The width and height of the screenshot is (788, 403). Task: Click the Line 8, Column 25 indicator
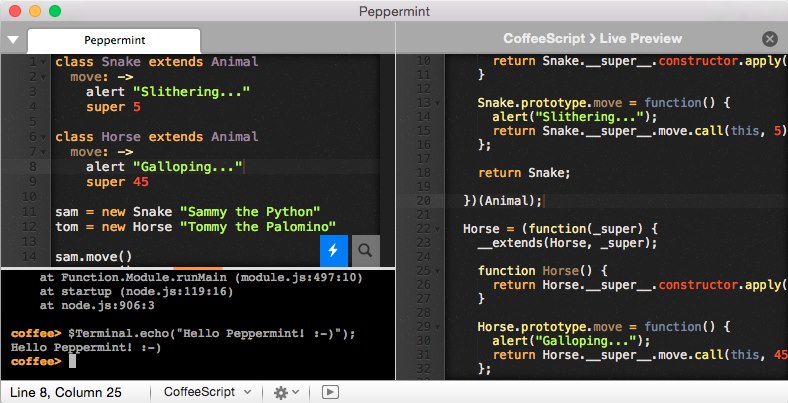coord(65,392)
